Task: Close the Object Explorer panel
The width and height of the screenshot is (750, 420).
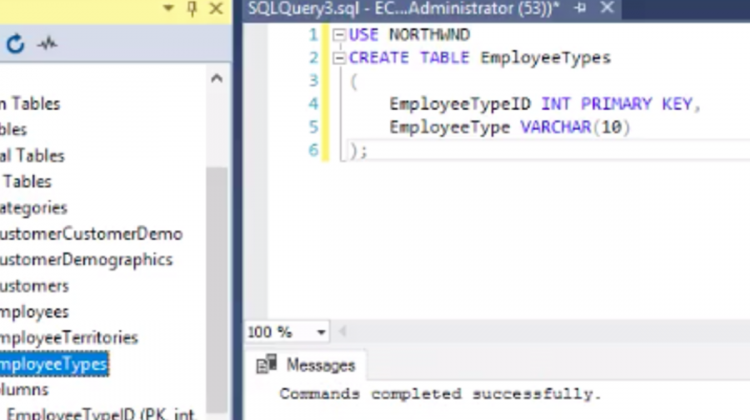Action: [x=216, y=9]
